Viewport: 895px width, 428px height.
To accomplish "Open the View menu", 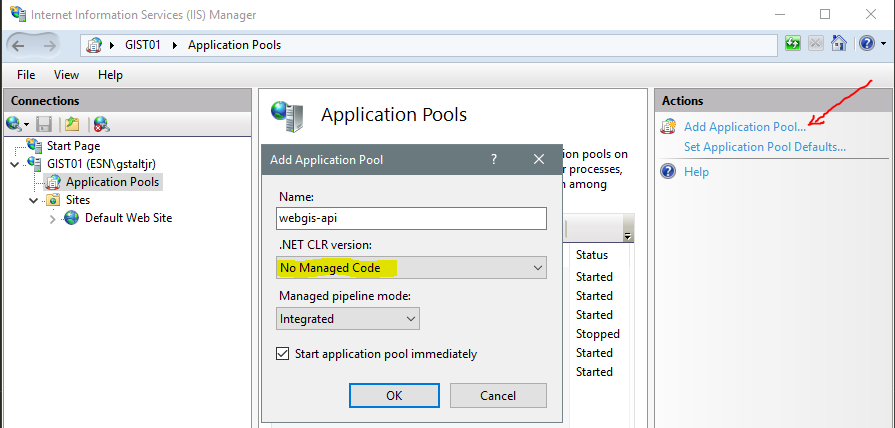I will tap(66, 75).
